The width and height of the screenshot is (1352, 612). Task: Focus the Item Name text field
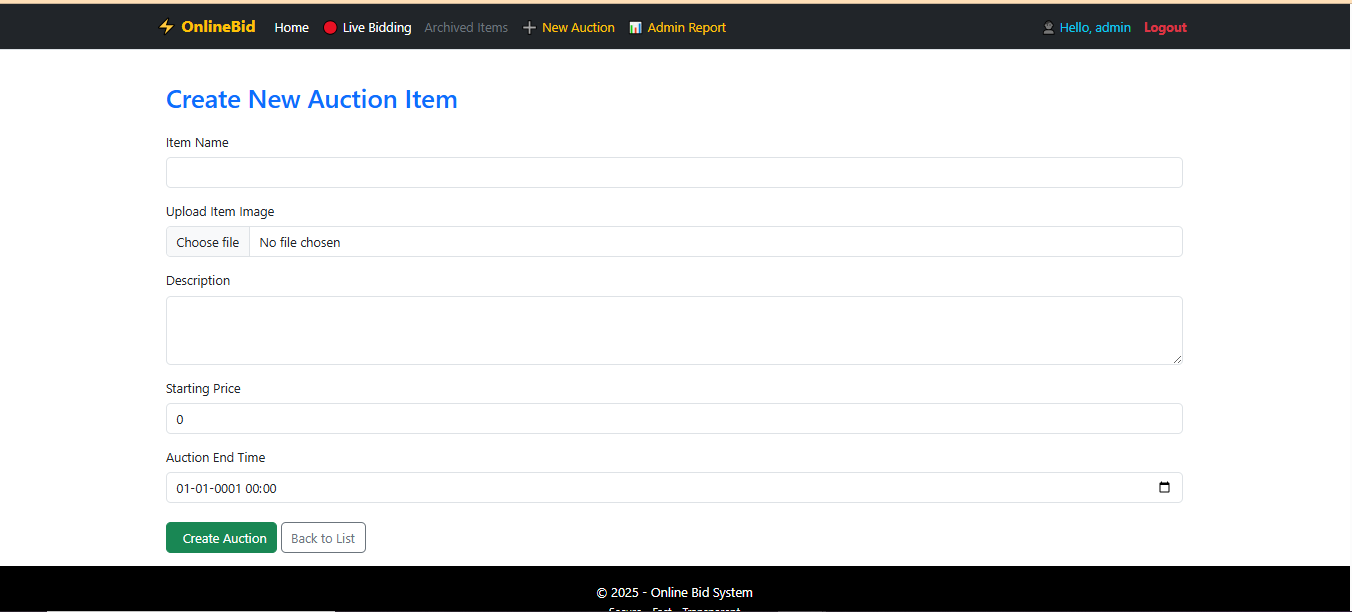pos(674,173)
